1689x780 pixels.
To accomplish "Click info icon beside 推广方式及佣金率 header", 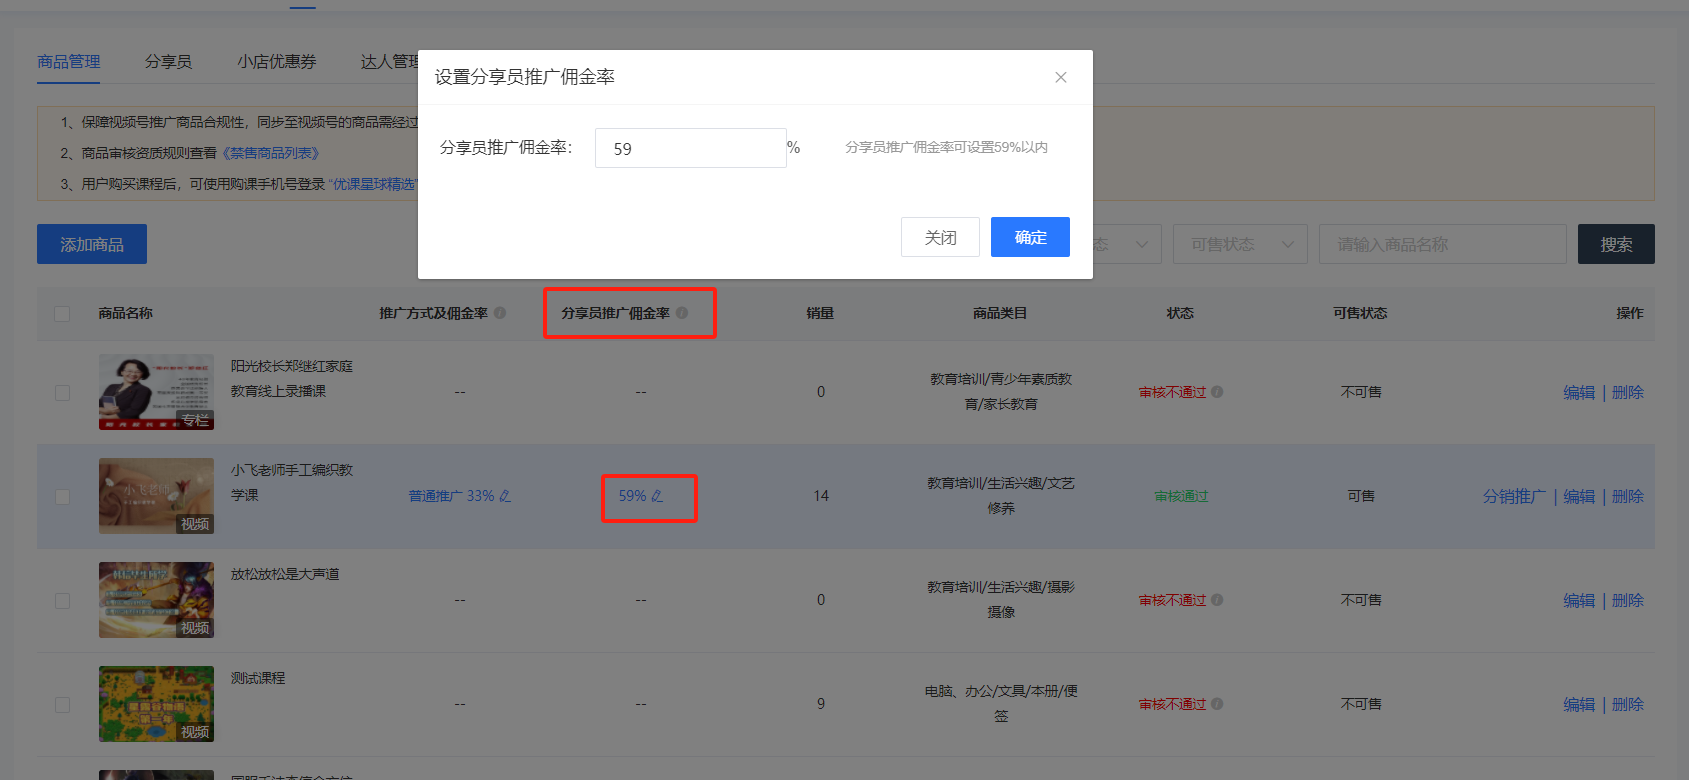I will tap(500, 313).
